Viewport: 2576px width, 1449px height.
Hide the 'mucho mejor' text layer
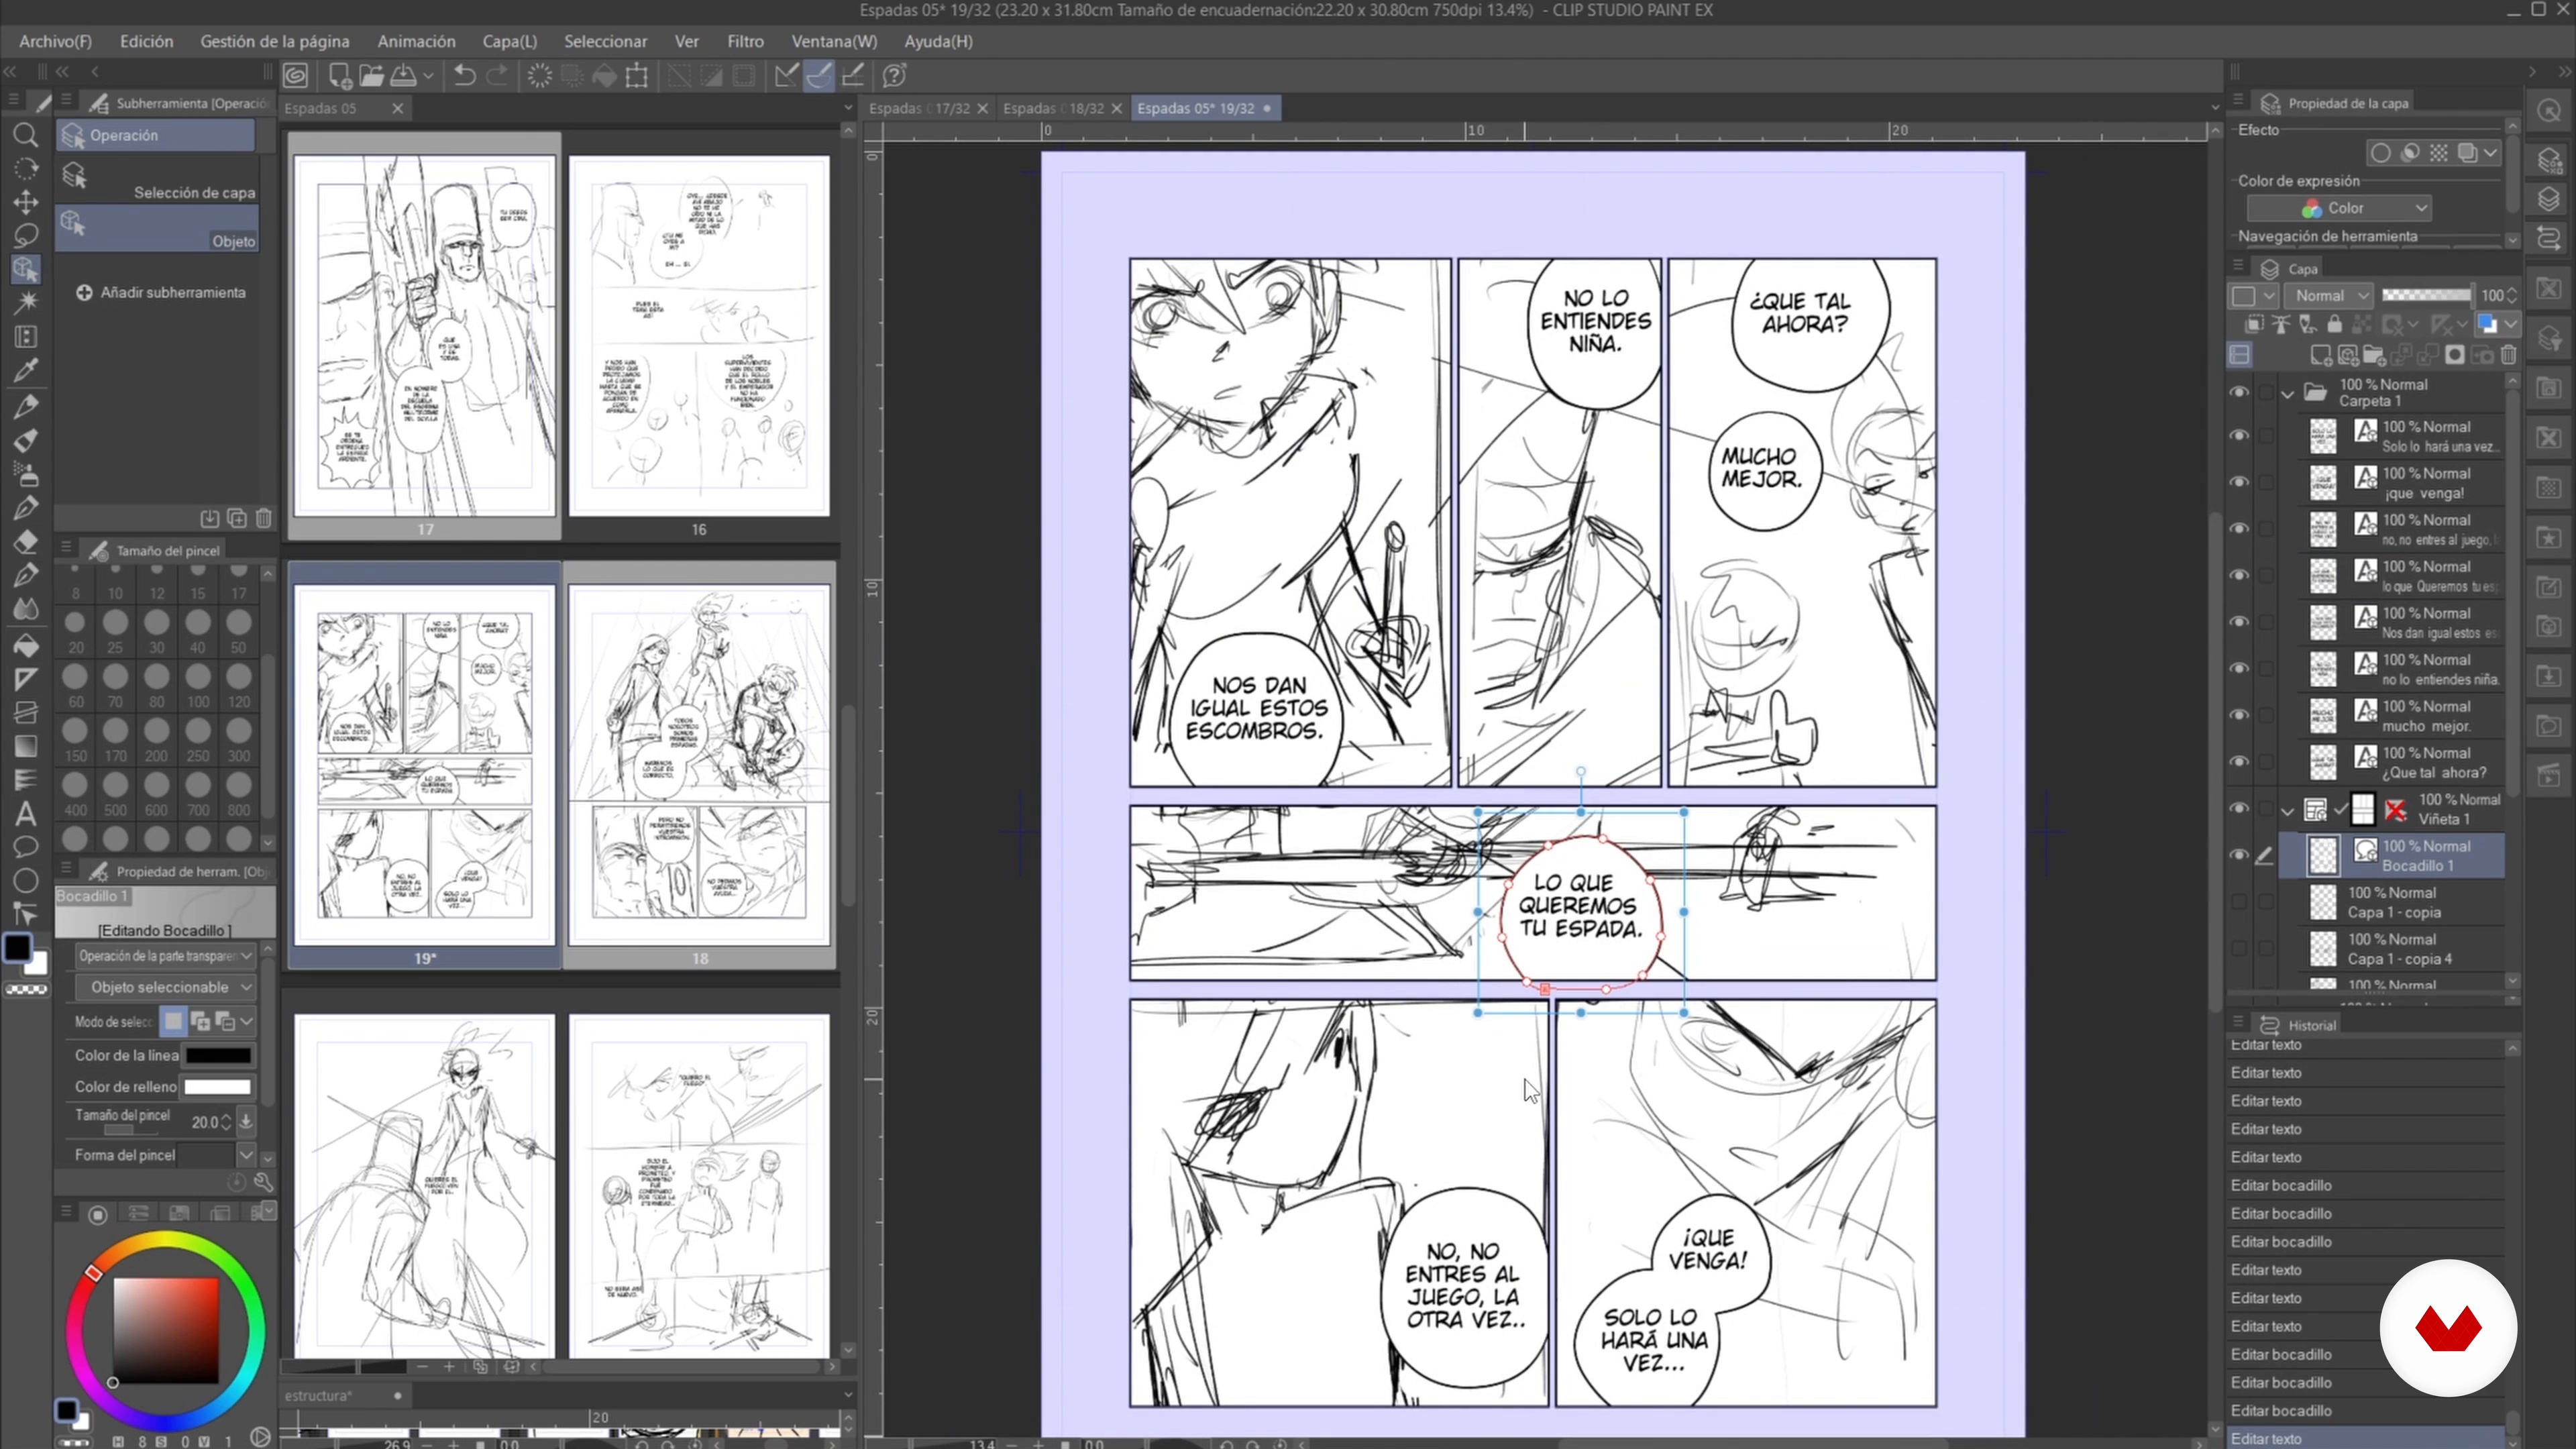coord(2239,715)
